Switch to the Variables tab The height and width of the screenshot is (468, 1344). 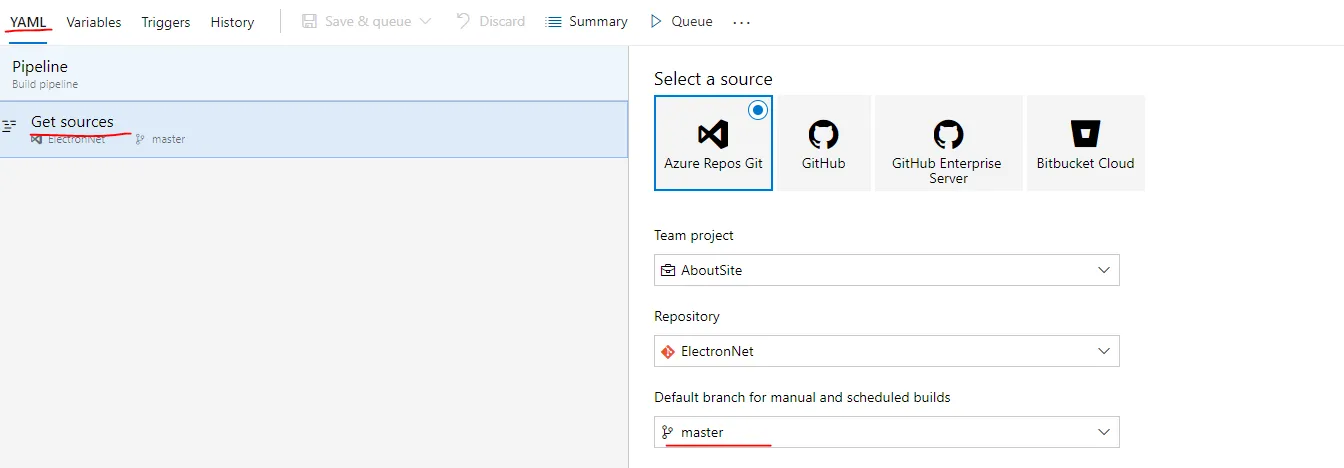pos(94,22)
